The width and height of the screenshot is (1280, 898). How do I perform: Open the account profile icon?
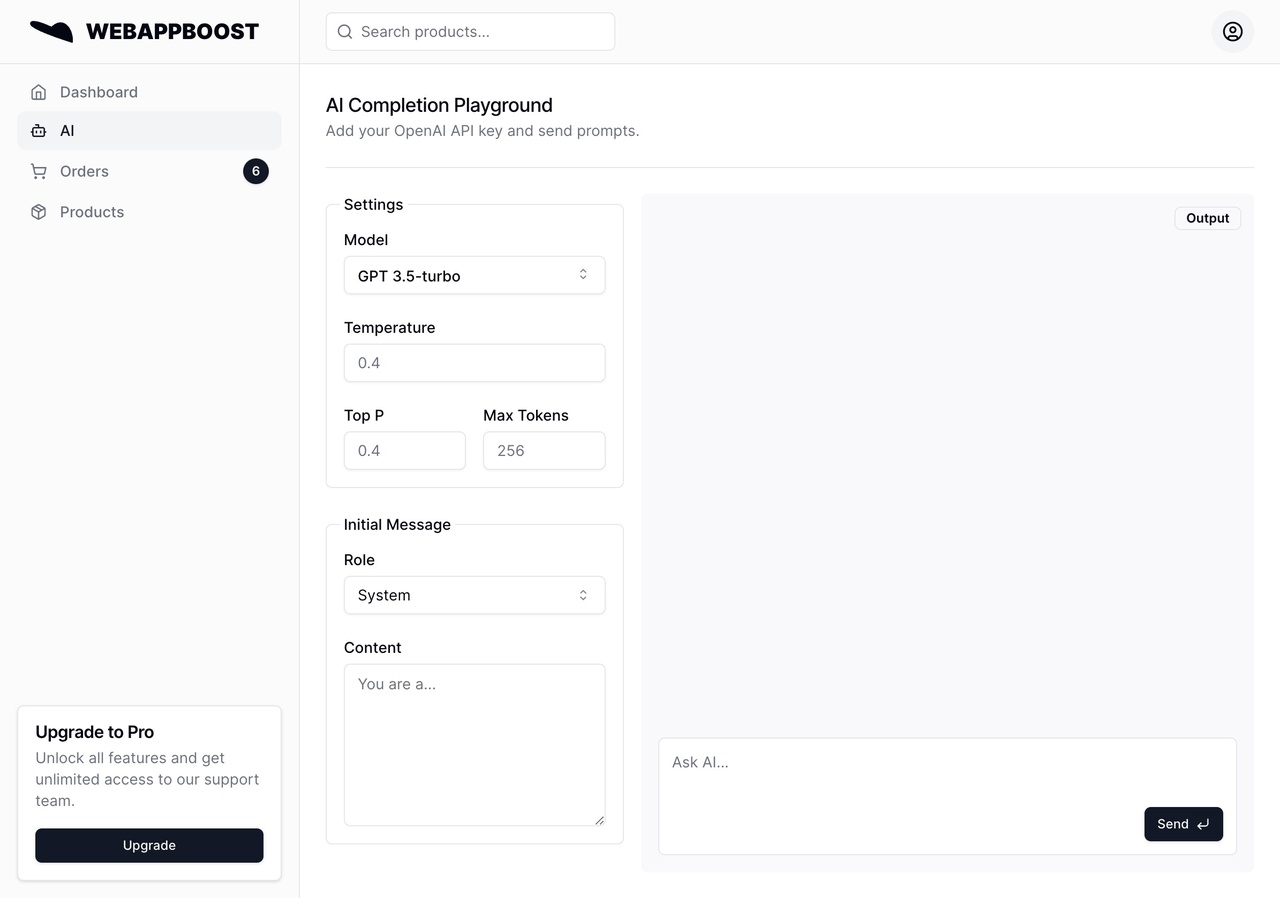tap(1232, 31)
